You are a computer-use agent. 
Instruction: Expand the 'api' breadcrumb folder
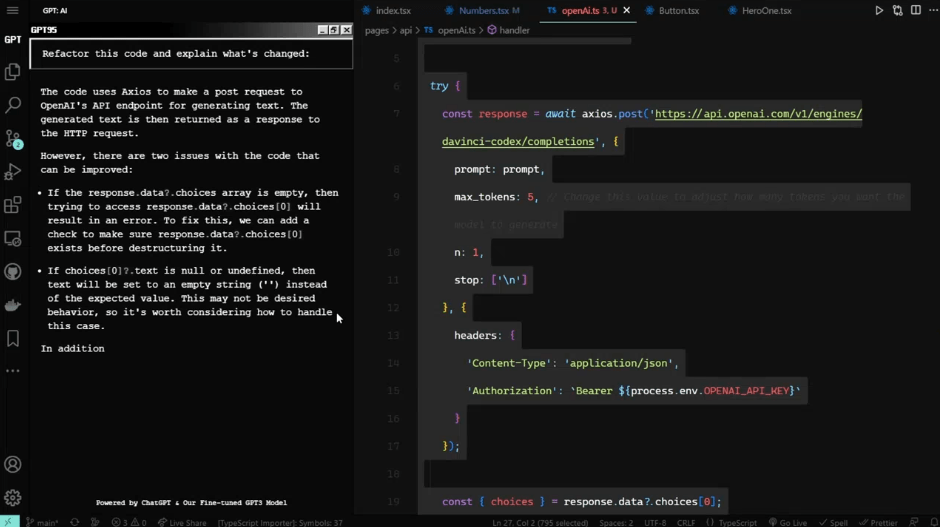406,31
